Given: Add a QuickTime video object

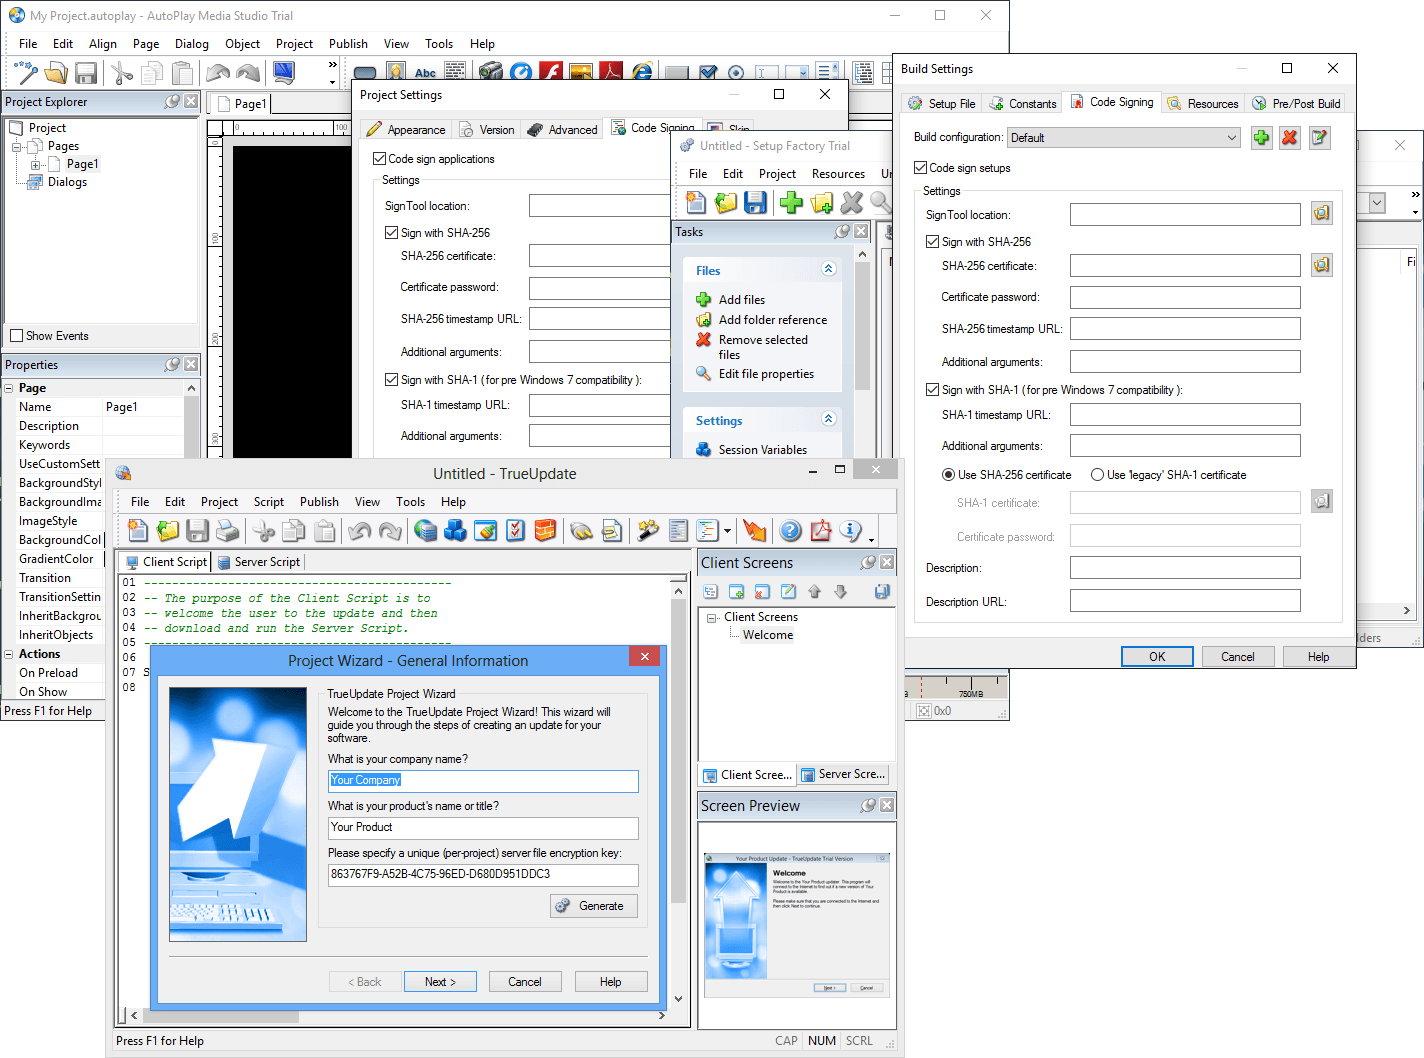Looking at the screenshot, I should (x=521, y=71).
